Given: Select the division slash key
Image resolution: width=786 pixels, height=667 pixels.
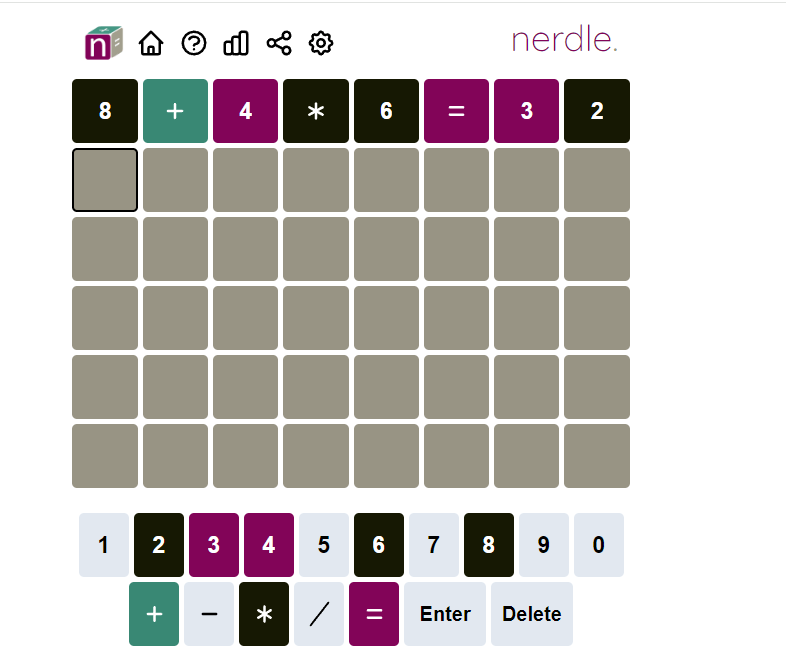Looking at the screenshot, I should click(319, 614).
